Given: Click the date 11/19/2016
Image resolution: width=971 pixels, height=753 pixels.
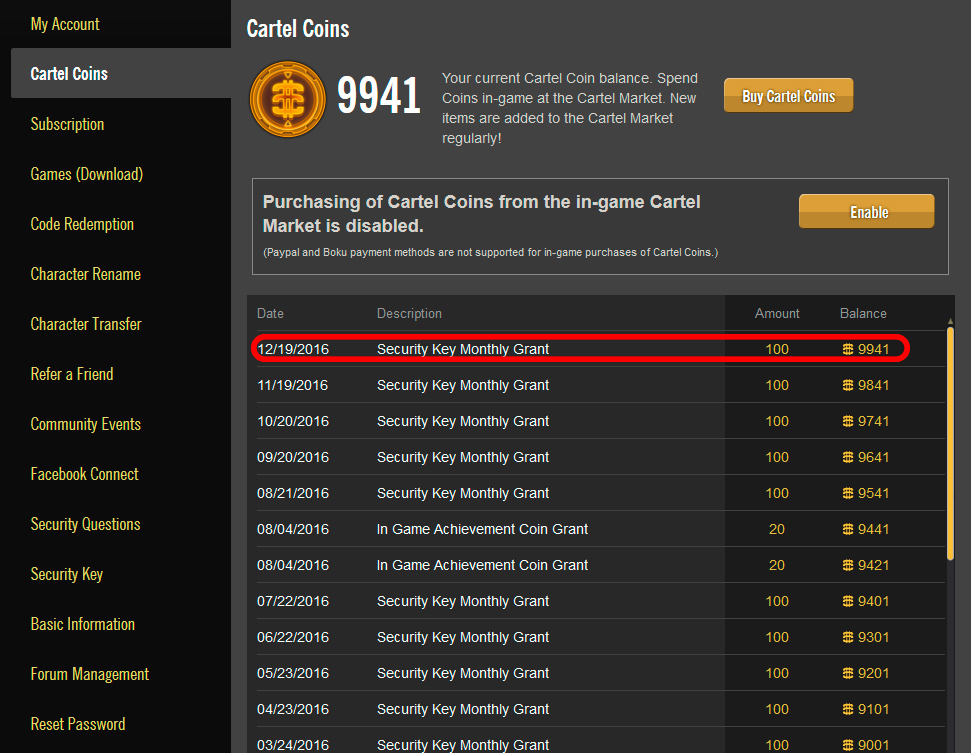Looking at the screenshot, I should click(x=293, y=385).
